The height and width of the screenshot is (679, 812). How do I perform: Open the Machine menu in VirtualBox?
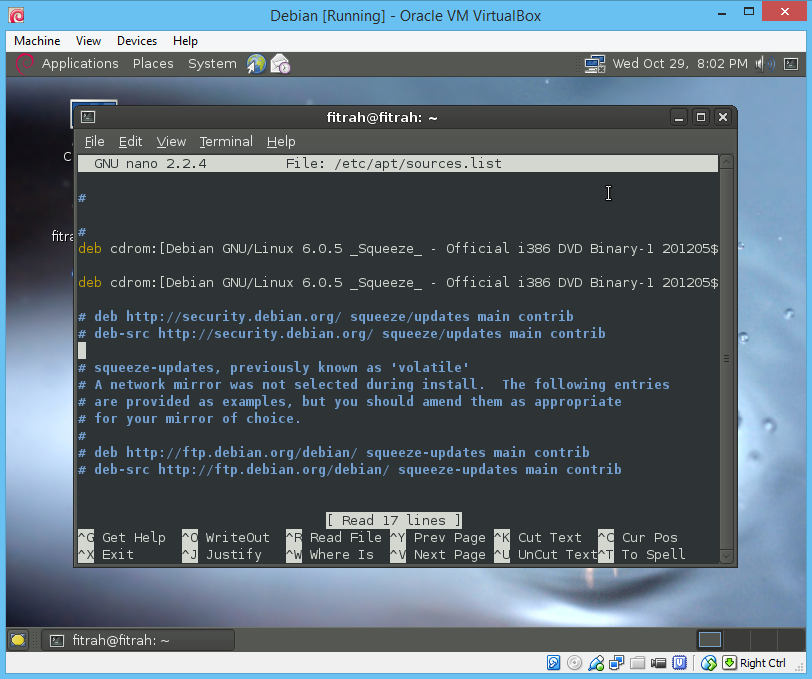(x=37, y=41)
